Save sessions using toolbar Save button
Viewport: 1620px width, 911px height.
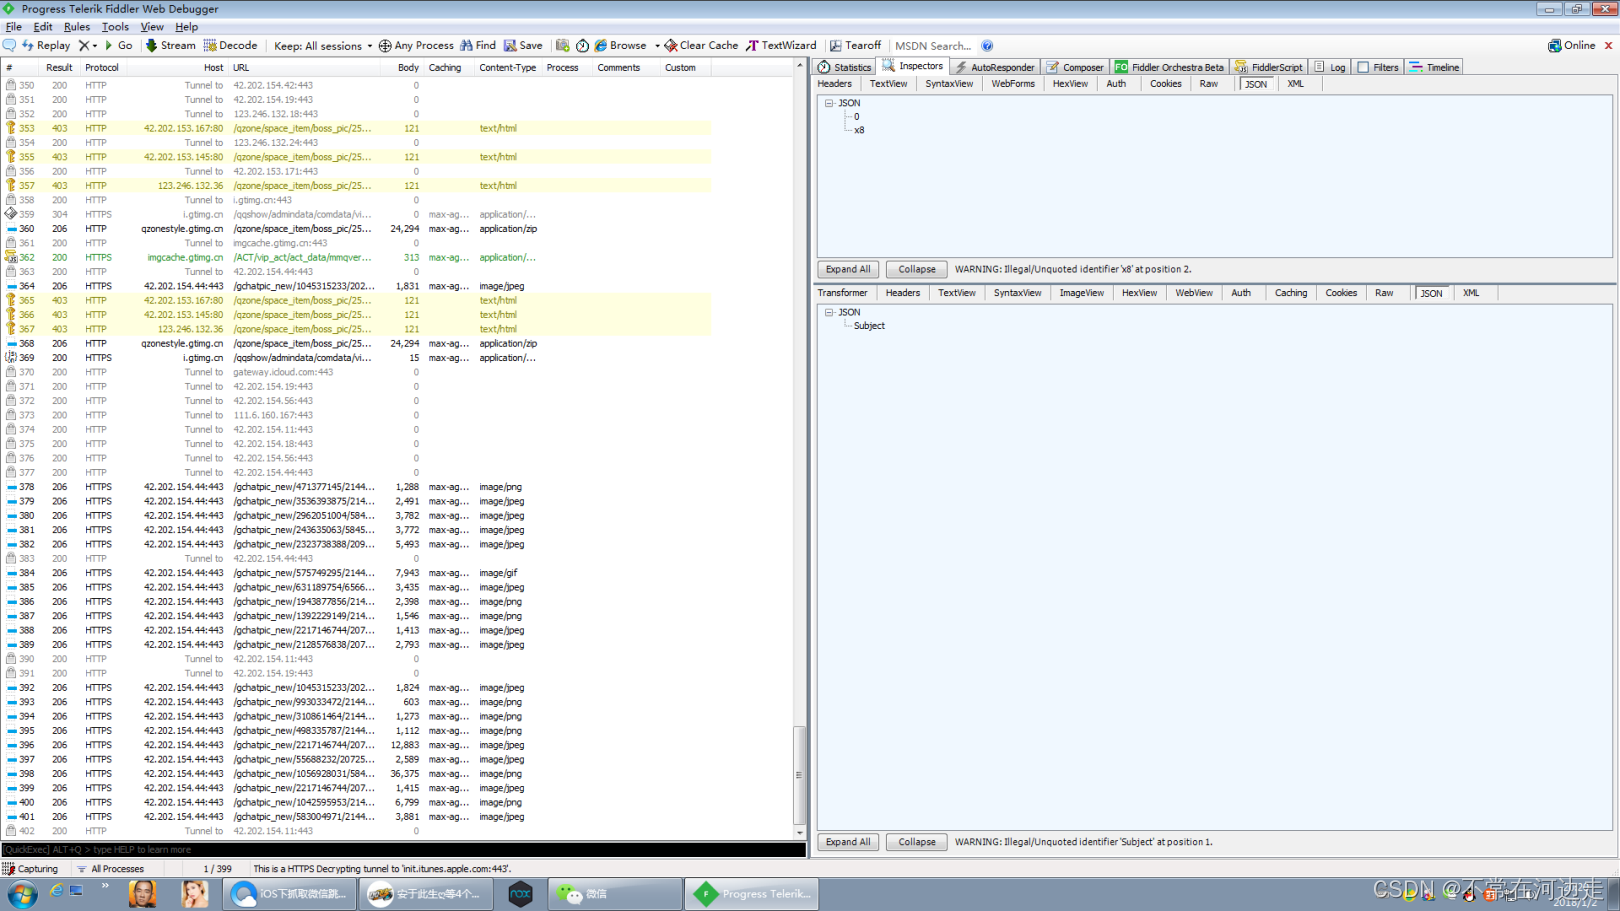click(523, 46)
